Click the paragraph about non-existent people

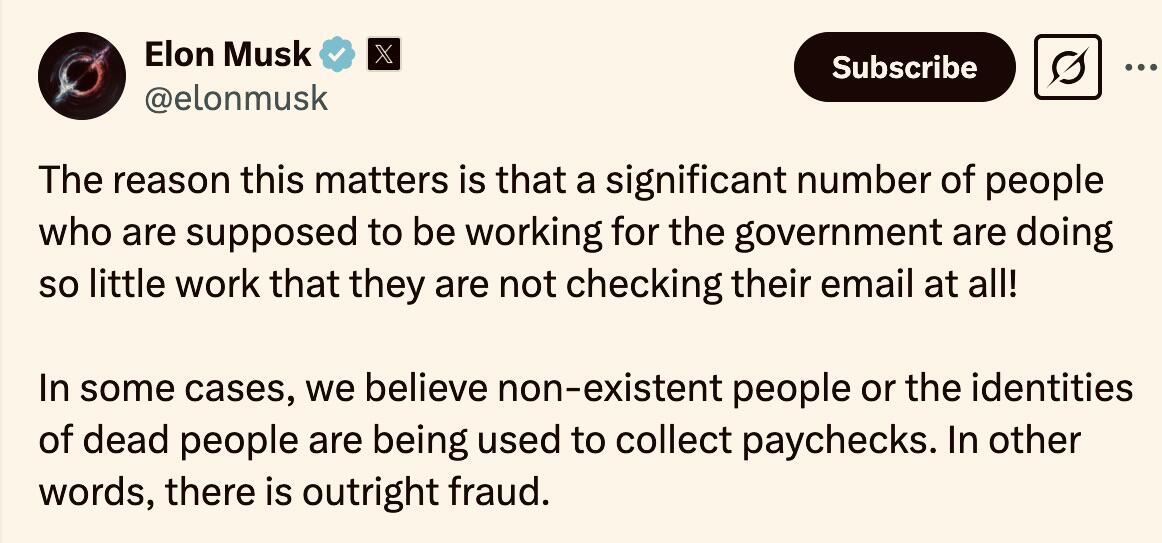click(x=585, y=439)
